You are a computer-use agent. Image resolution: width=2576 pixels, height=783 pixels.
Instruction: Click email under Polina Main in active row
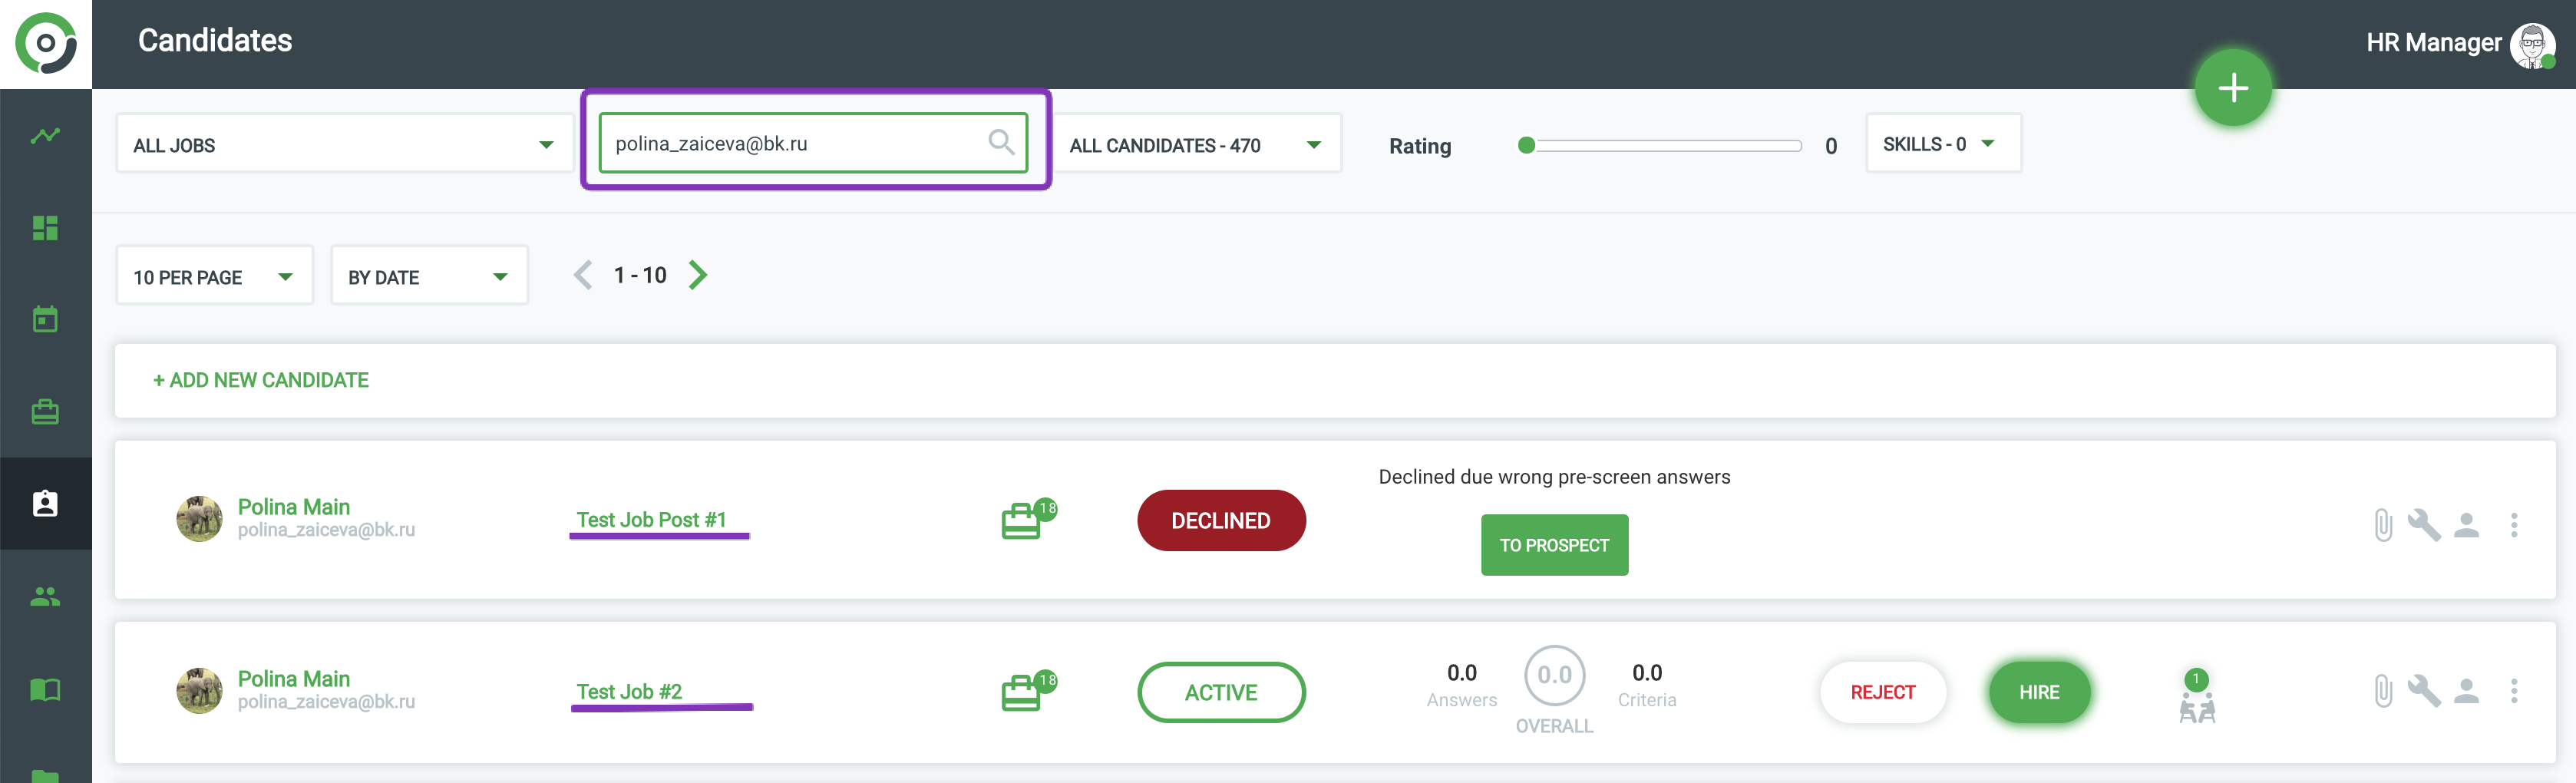(326, 702)
